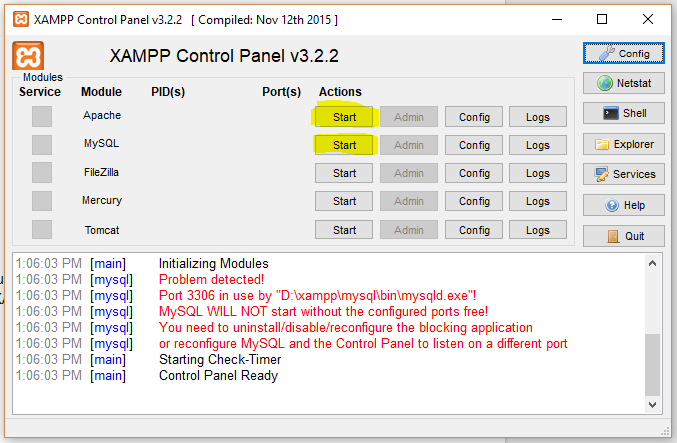
Task: Click the MySQL module label
Action: click(x=101, y=143)
